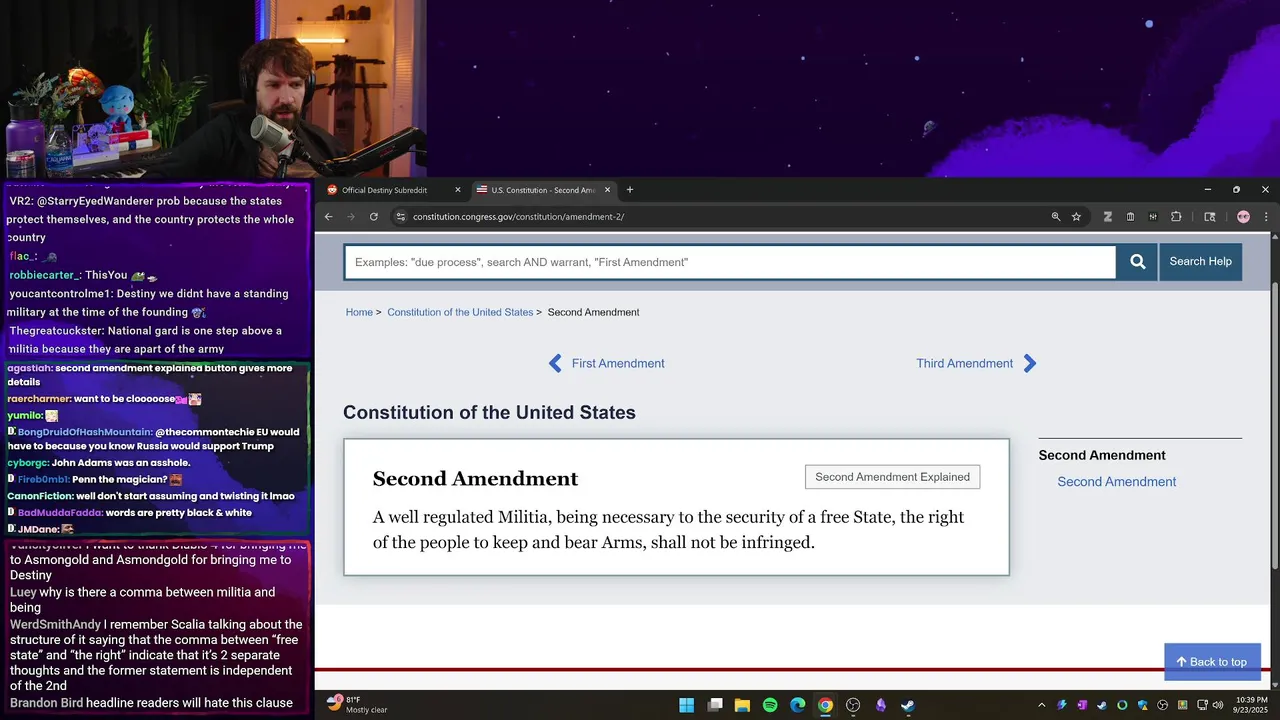Viewport: 1280px width, 720px height.
Task: Click chat username BongDruidOfHashMountain
Action: click(x=85, y=432)
